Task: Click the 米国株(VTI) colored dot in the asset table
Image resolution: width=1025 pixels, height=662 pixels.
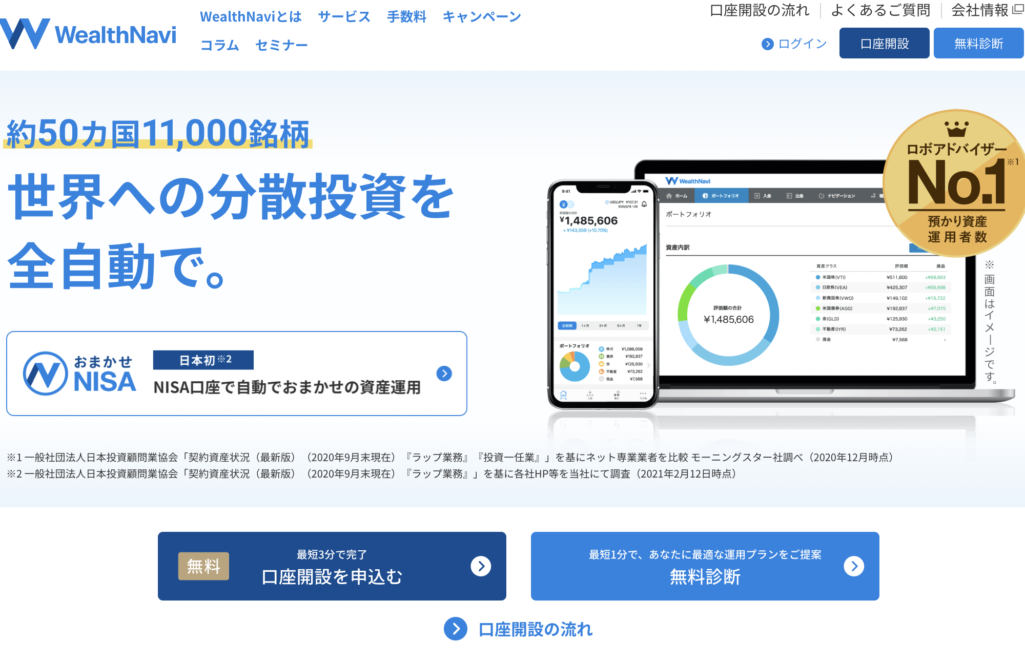Action: point(820,277)
